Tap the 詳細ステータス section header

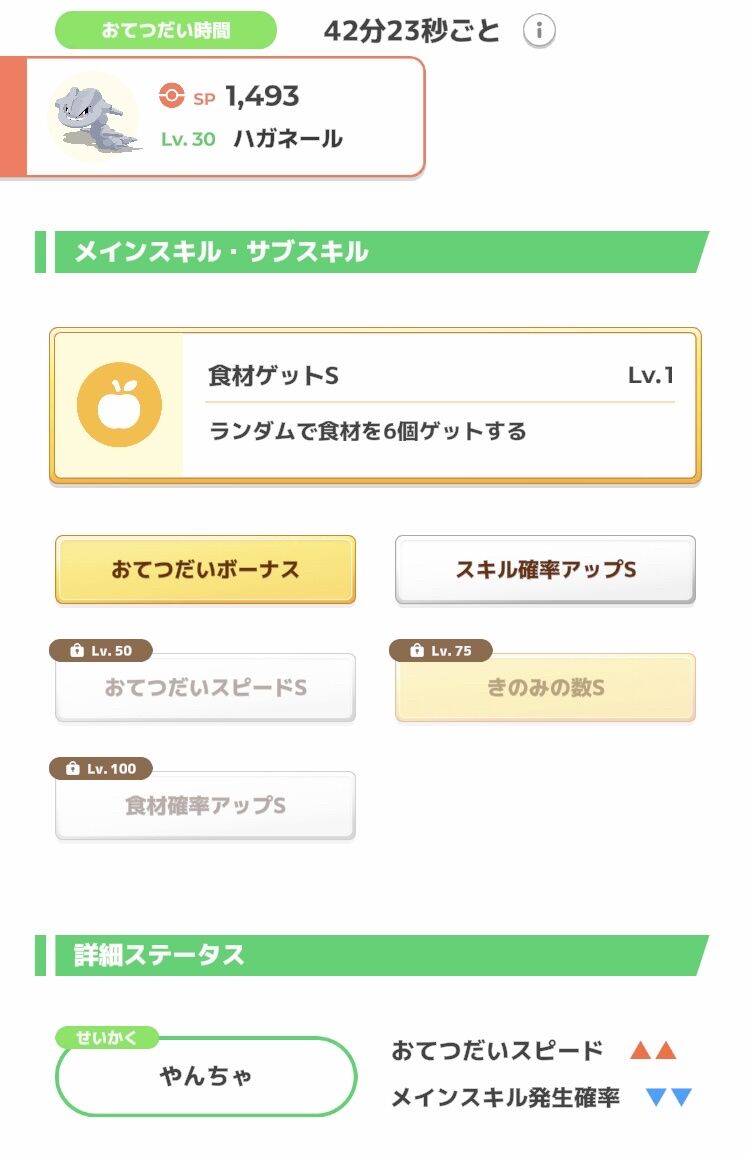click(x=372, y=955)
